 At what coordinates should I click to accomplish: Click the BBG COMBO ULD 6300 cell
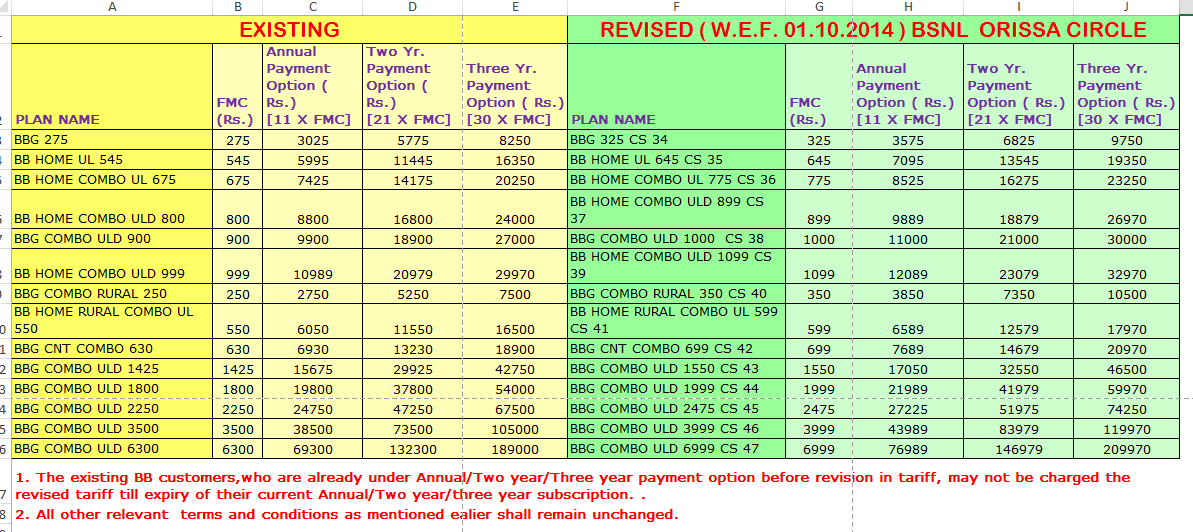point(112,449)
